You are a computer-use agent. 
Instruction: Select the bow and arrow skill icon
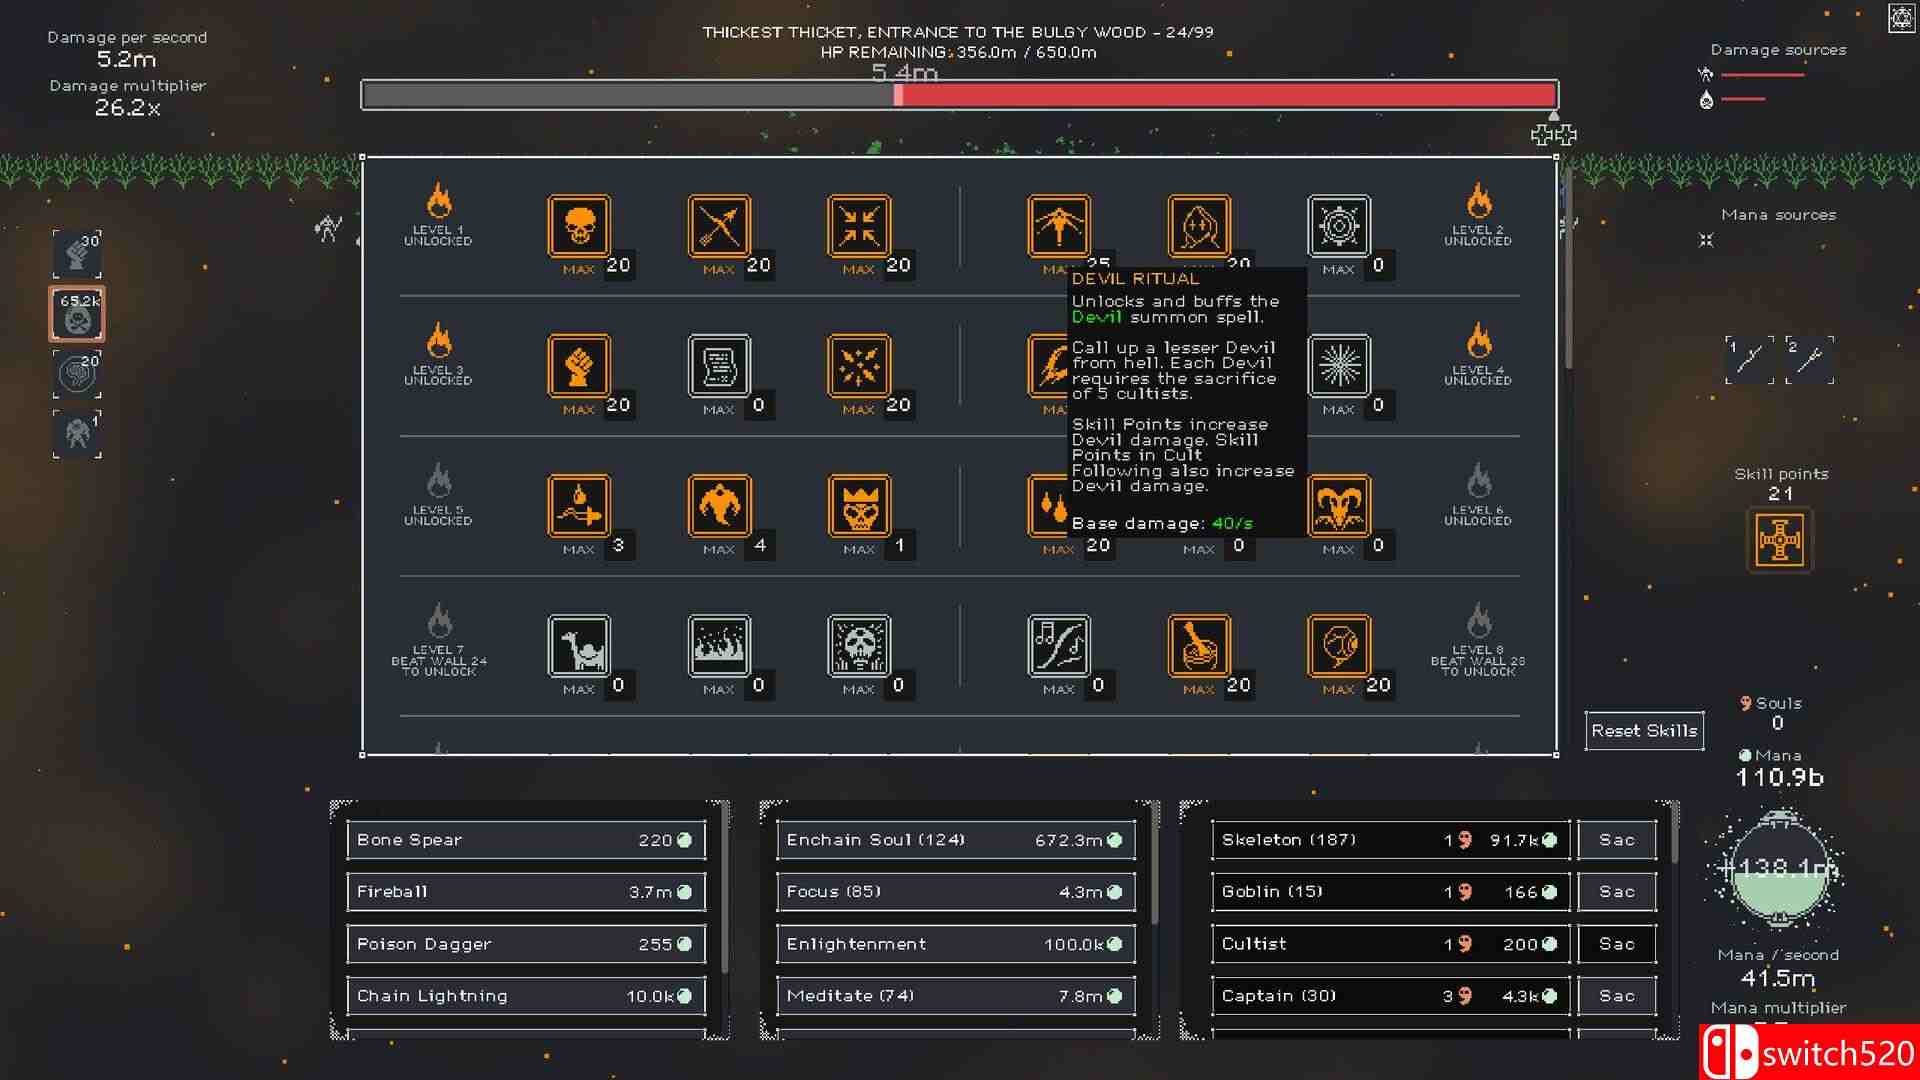(718, 226)
